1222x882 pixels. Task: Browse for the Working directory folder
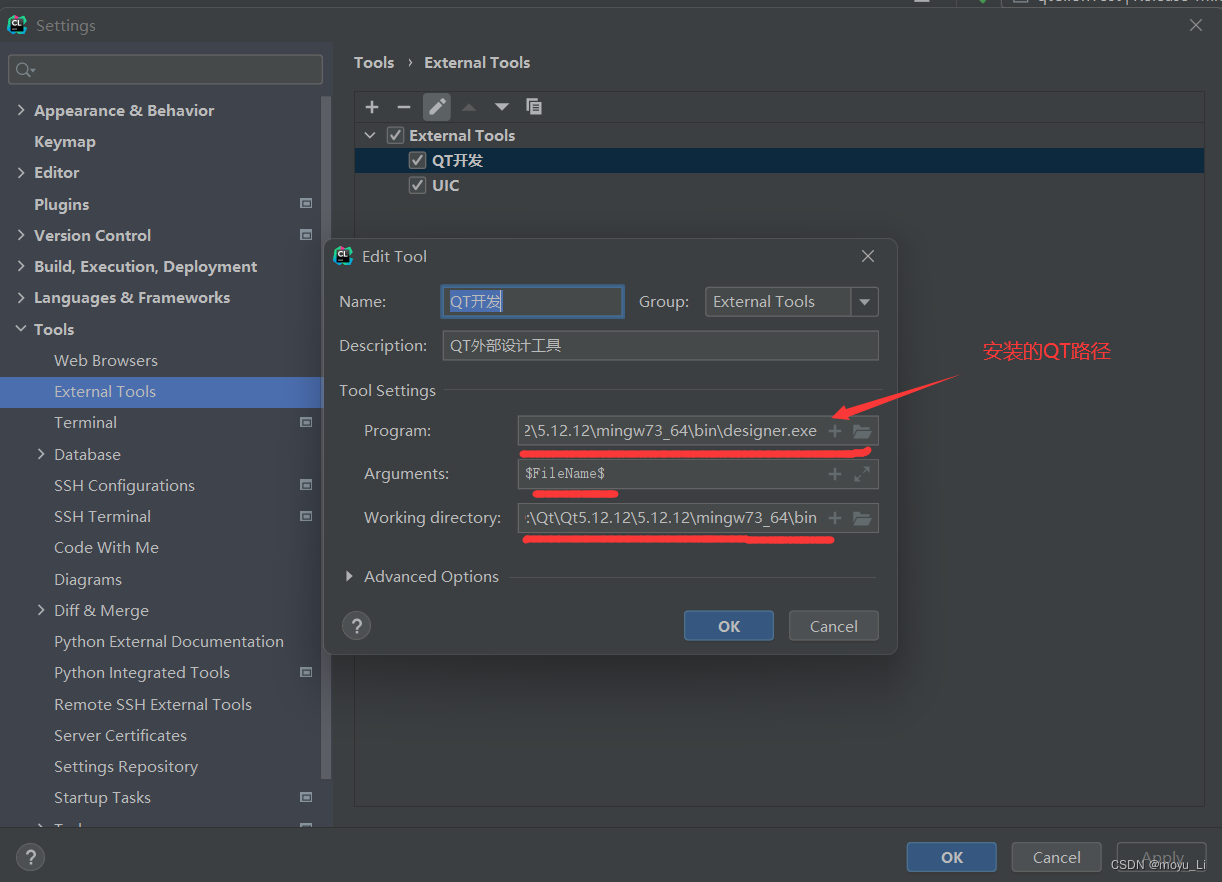click(x=862, y=518)
